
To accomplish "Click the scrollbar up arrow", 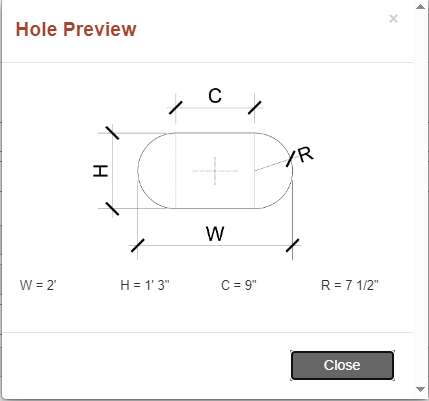I will (421, 7).
